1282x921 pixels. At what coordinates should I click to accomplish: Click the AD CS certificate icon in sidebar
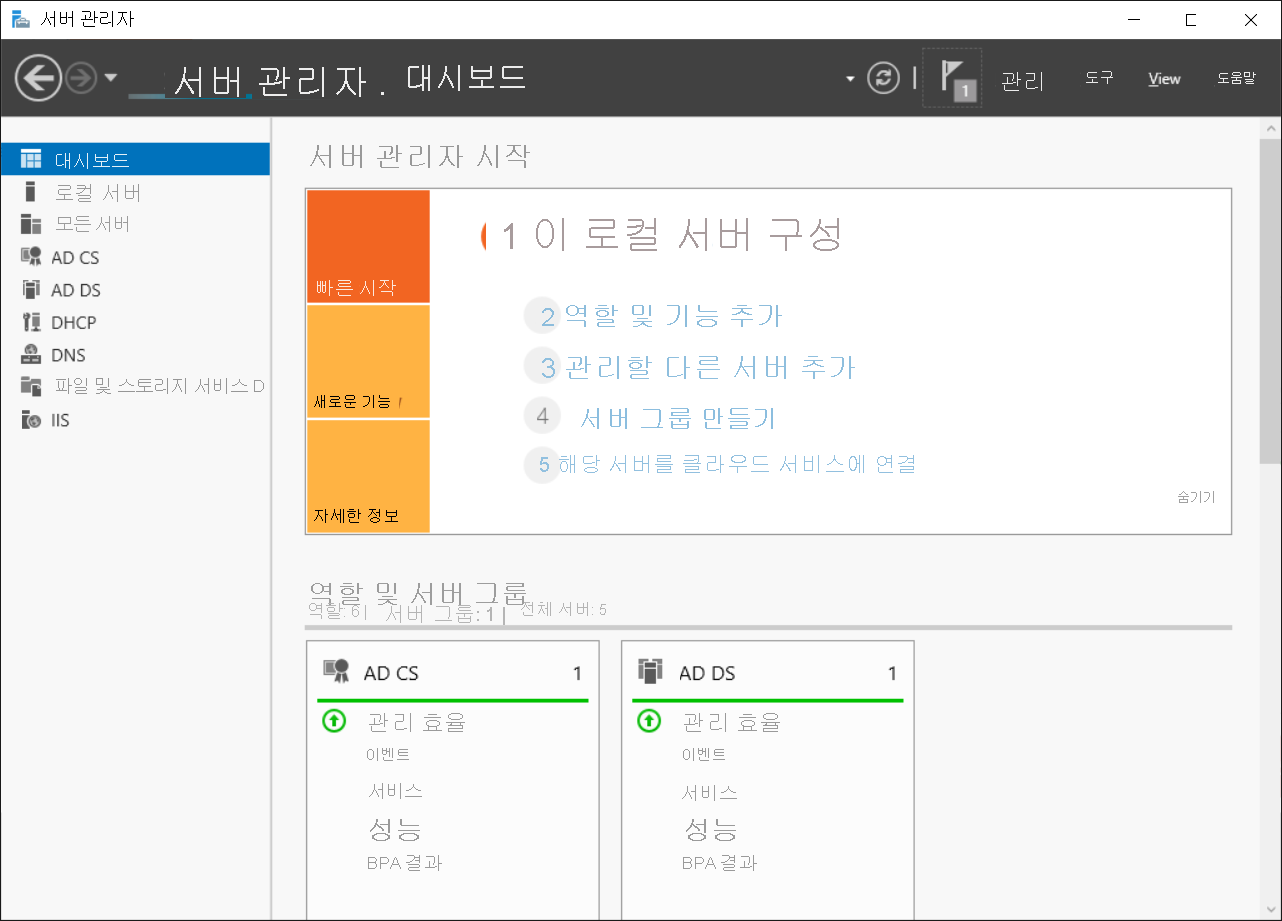click(x=31, y=256)
